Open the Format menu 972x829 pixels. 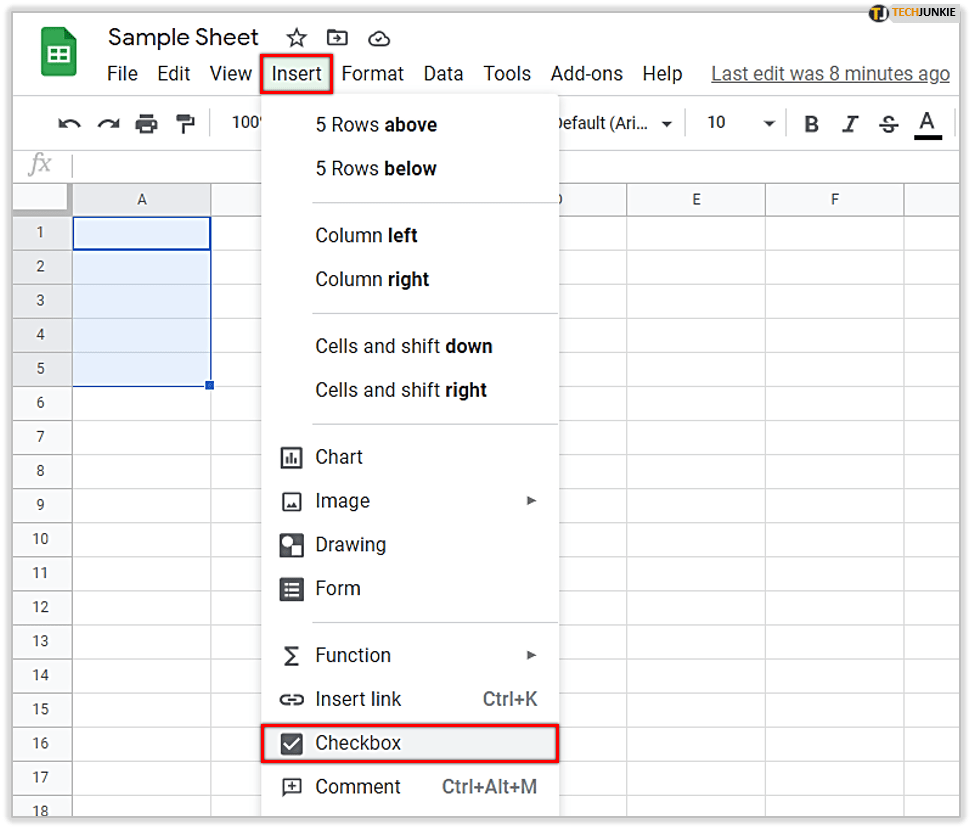[x=372, y=74]
